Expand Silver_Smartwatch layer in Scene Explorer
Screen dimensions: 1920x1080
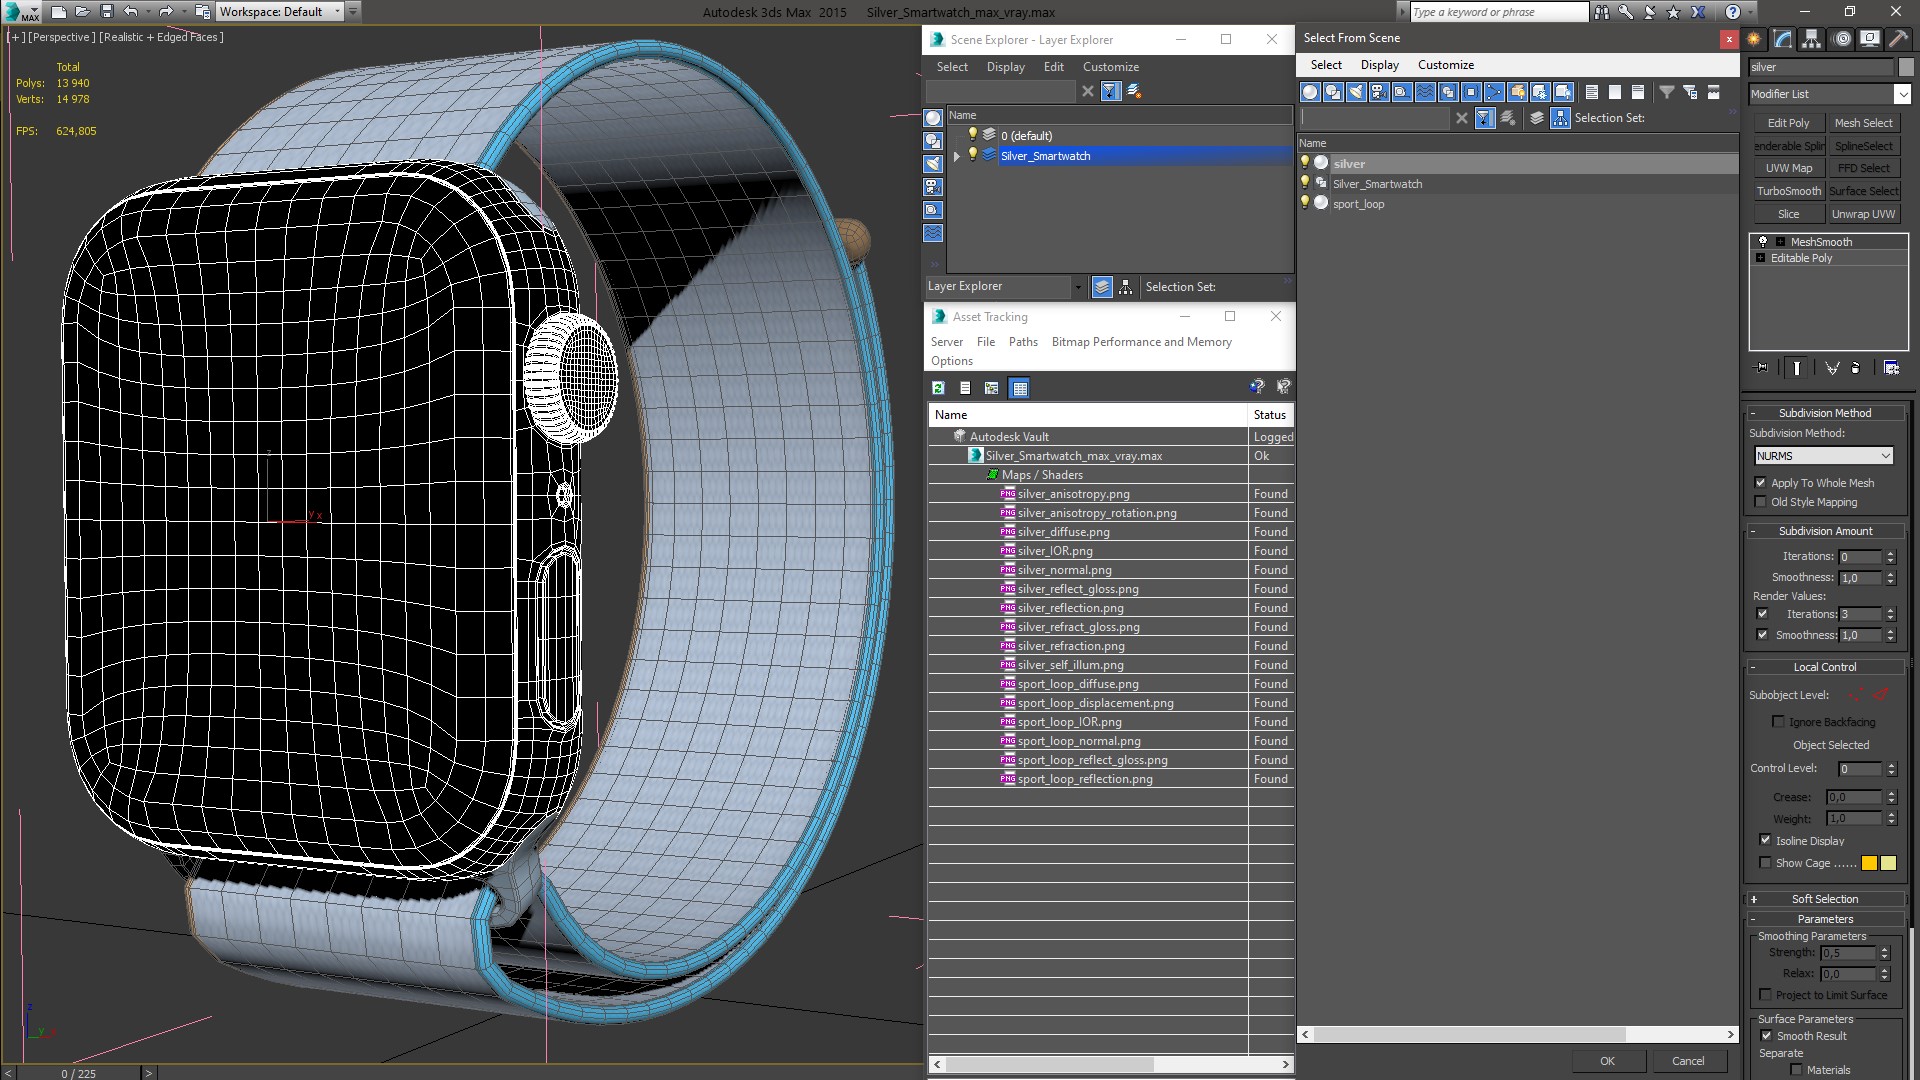click(x=957, y=156)
